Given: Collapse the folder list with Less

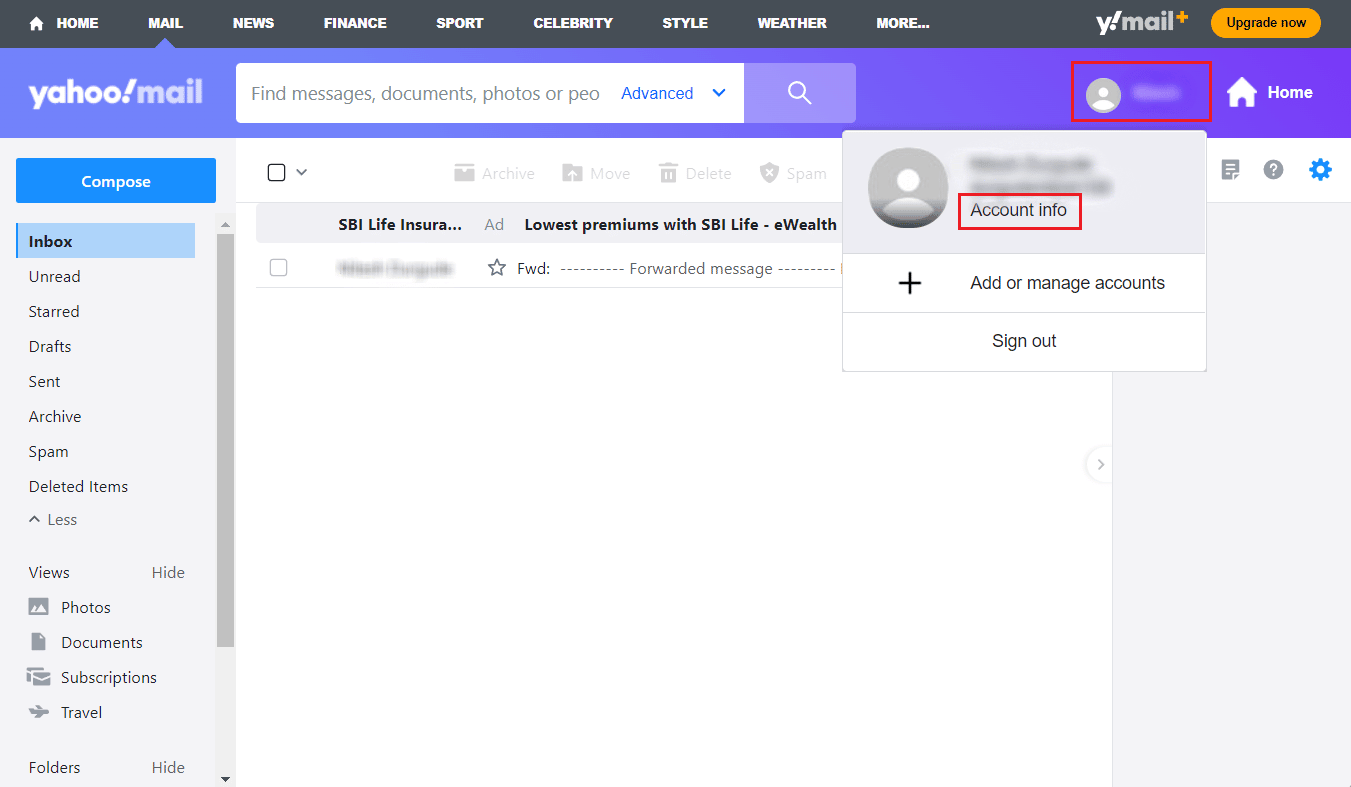Looking at the screenshot, I should click(x=52, y=519).
